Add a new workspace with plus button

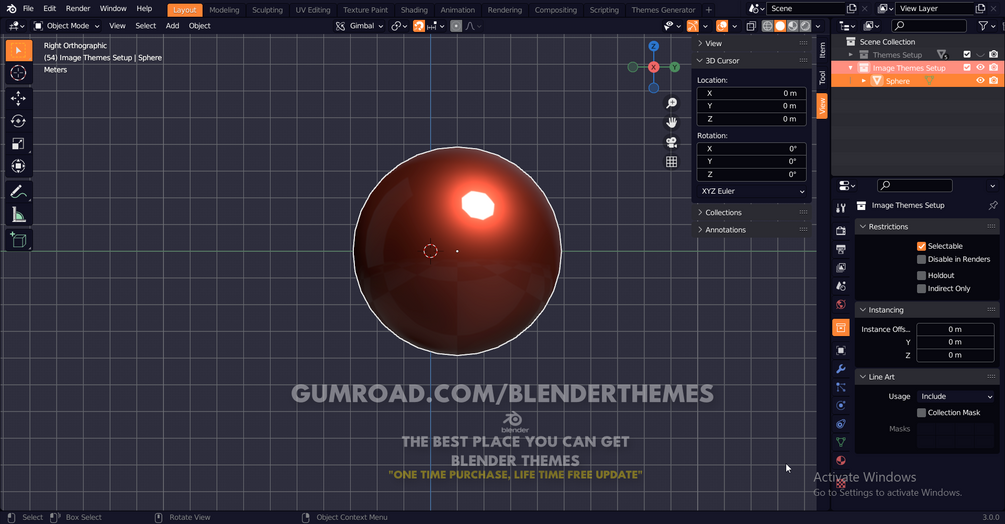tap(709, 10)
